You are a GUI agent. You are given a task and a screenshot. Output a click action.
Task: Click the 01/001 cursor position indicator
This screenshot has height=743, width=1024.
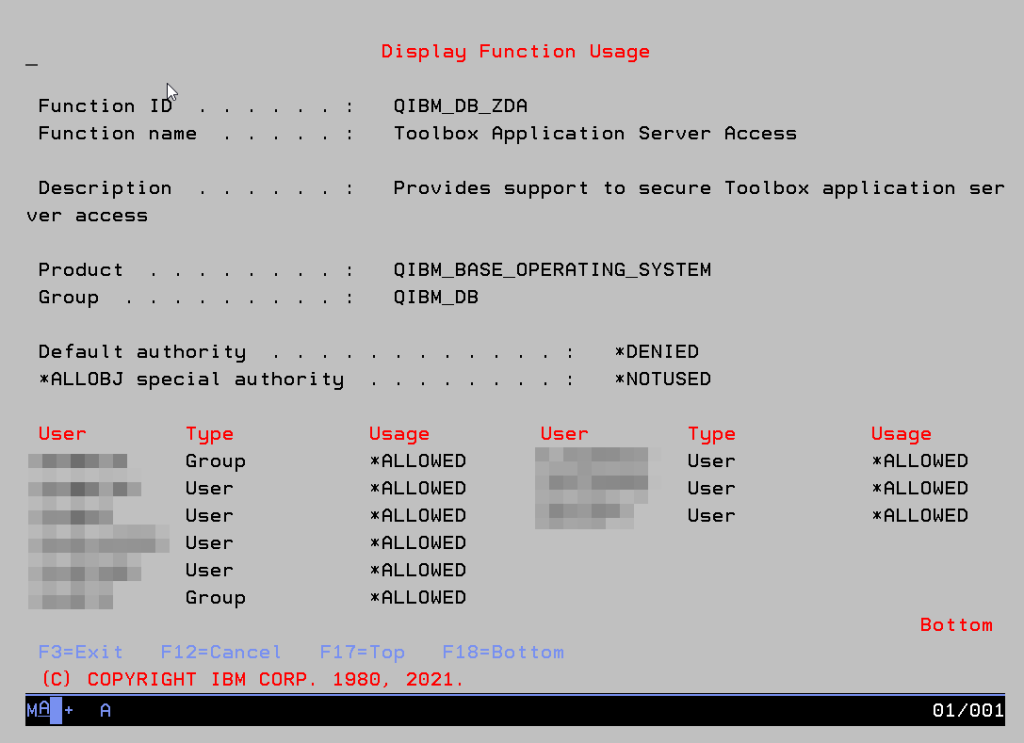coord(968,710)
